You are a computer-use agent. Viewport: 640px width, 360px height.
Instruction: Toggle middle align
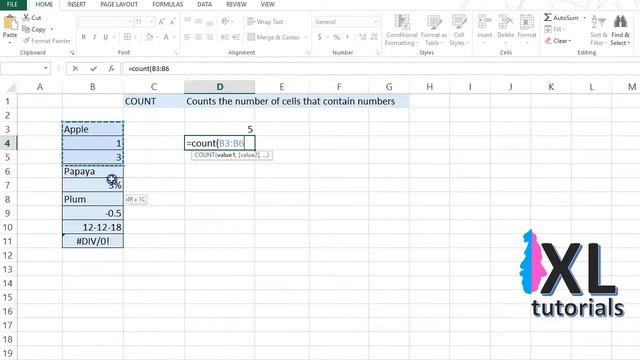click(x=198, y=21)
